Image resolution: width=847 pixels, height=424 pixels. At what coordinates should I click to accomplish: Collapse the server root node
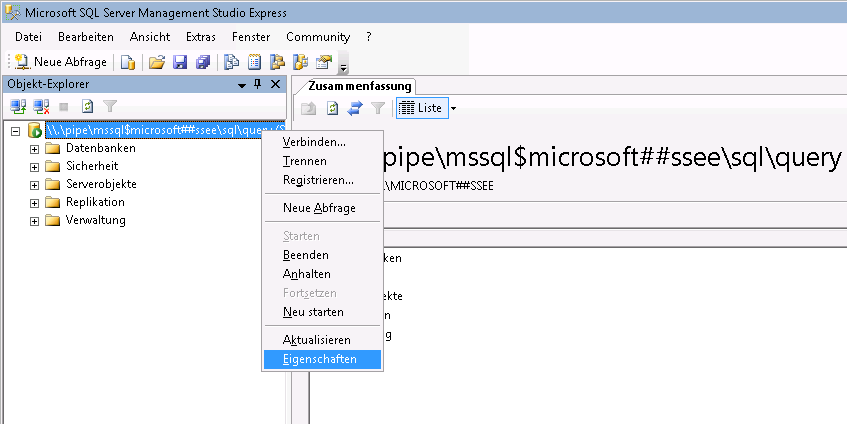(16, 131)
